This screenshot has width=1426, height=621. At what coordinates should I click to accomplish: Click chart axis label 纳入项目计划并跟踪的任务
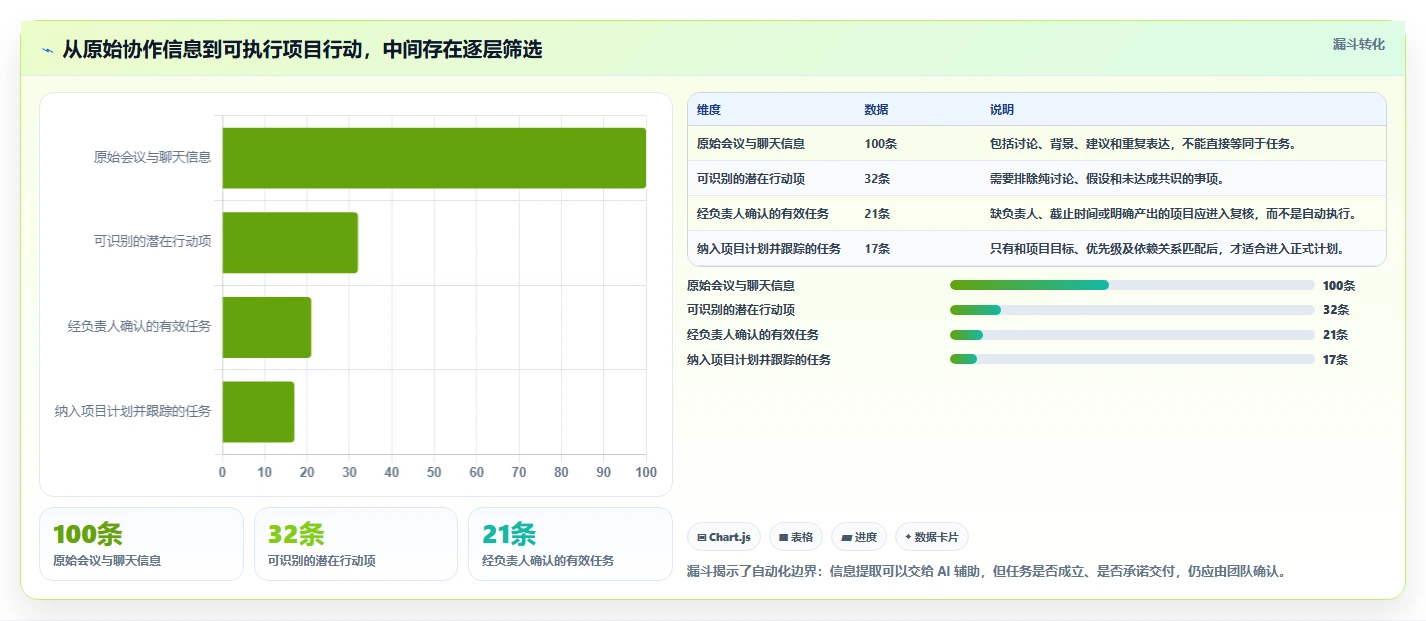[133, 411]
